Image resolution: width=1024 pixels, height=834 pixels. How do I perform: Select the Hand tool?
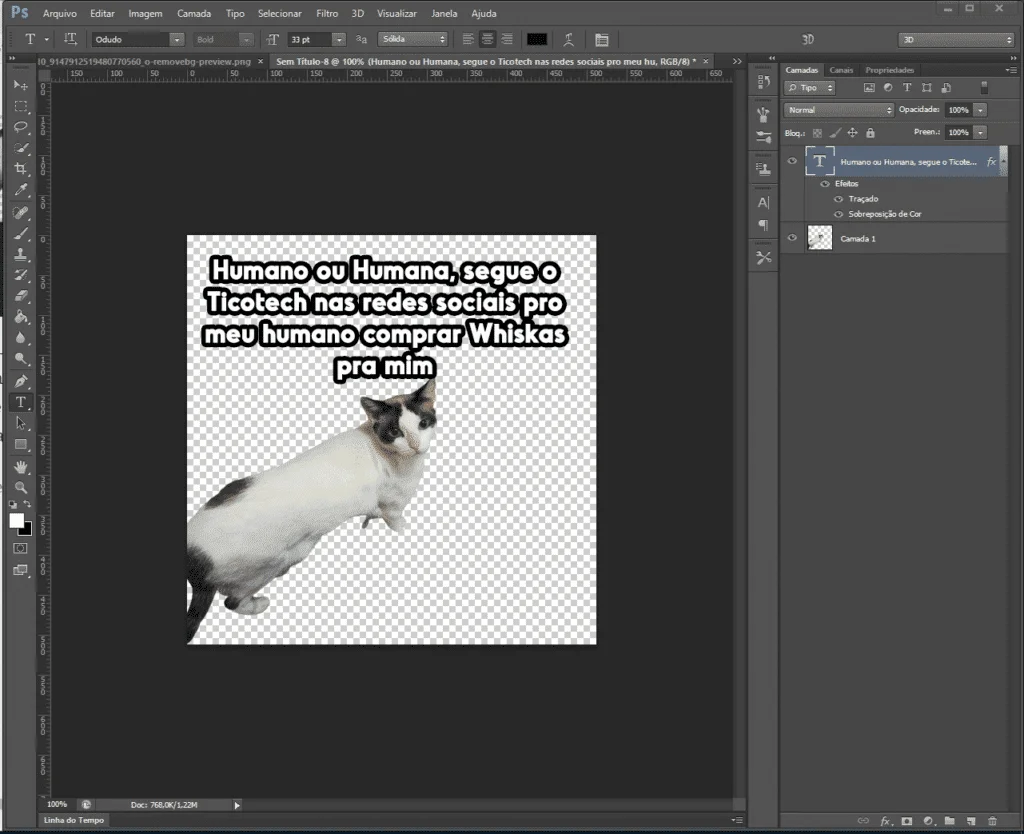20,466
